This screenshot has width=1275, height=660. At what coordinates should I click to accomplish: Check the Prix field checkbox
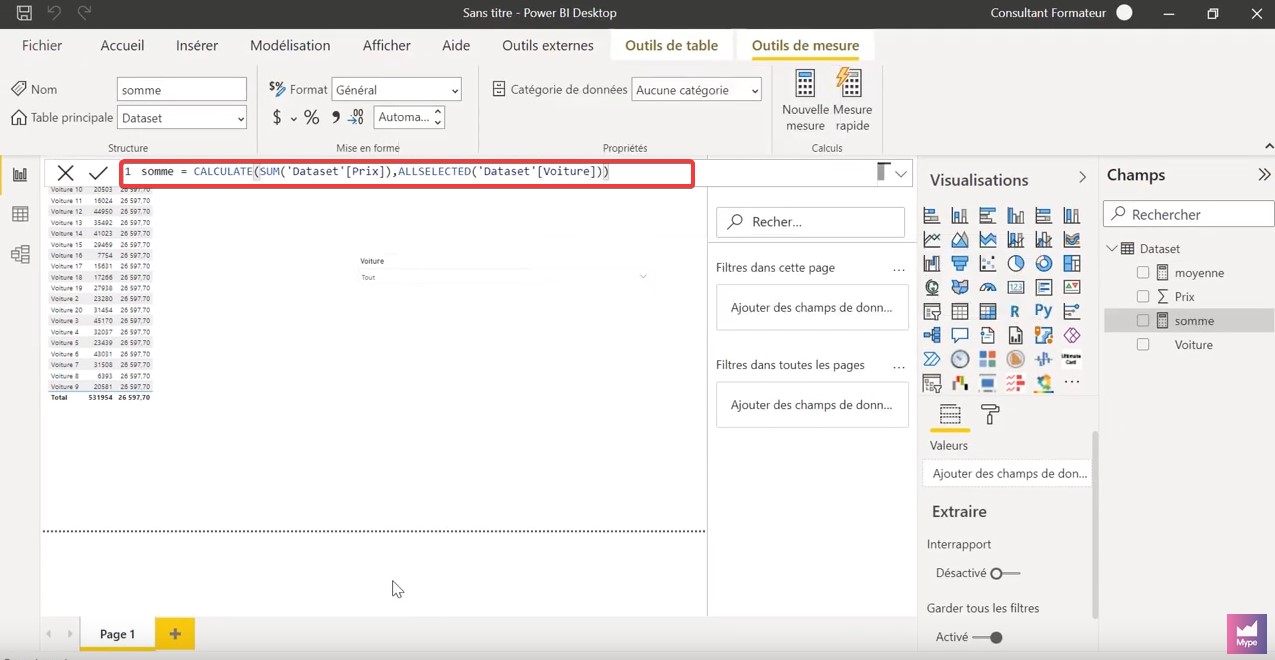(1143, 296)
